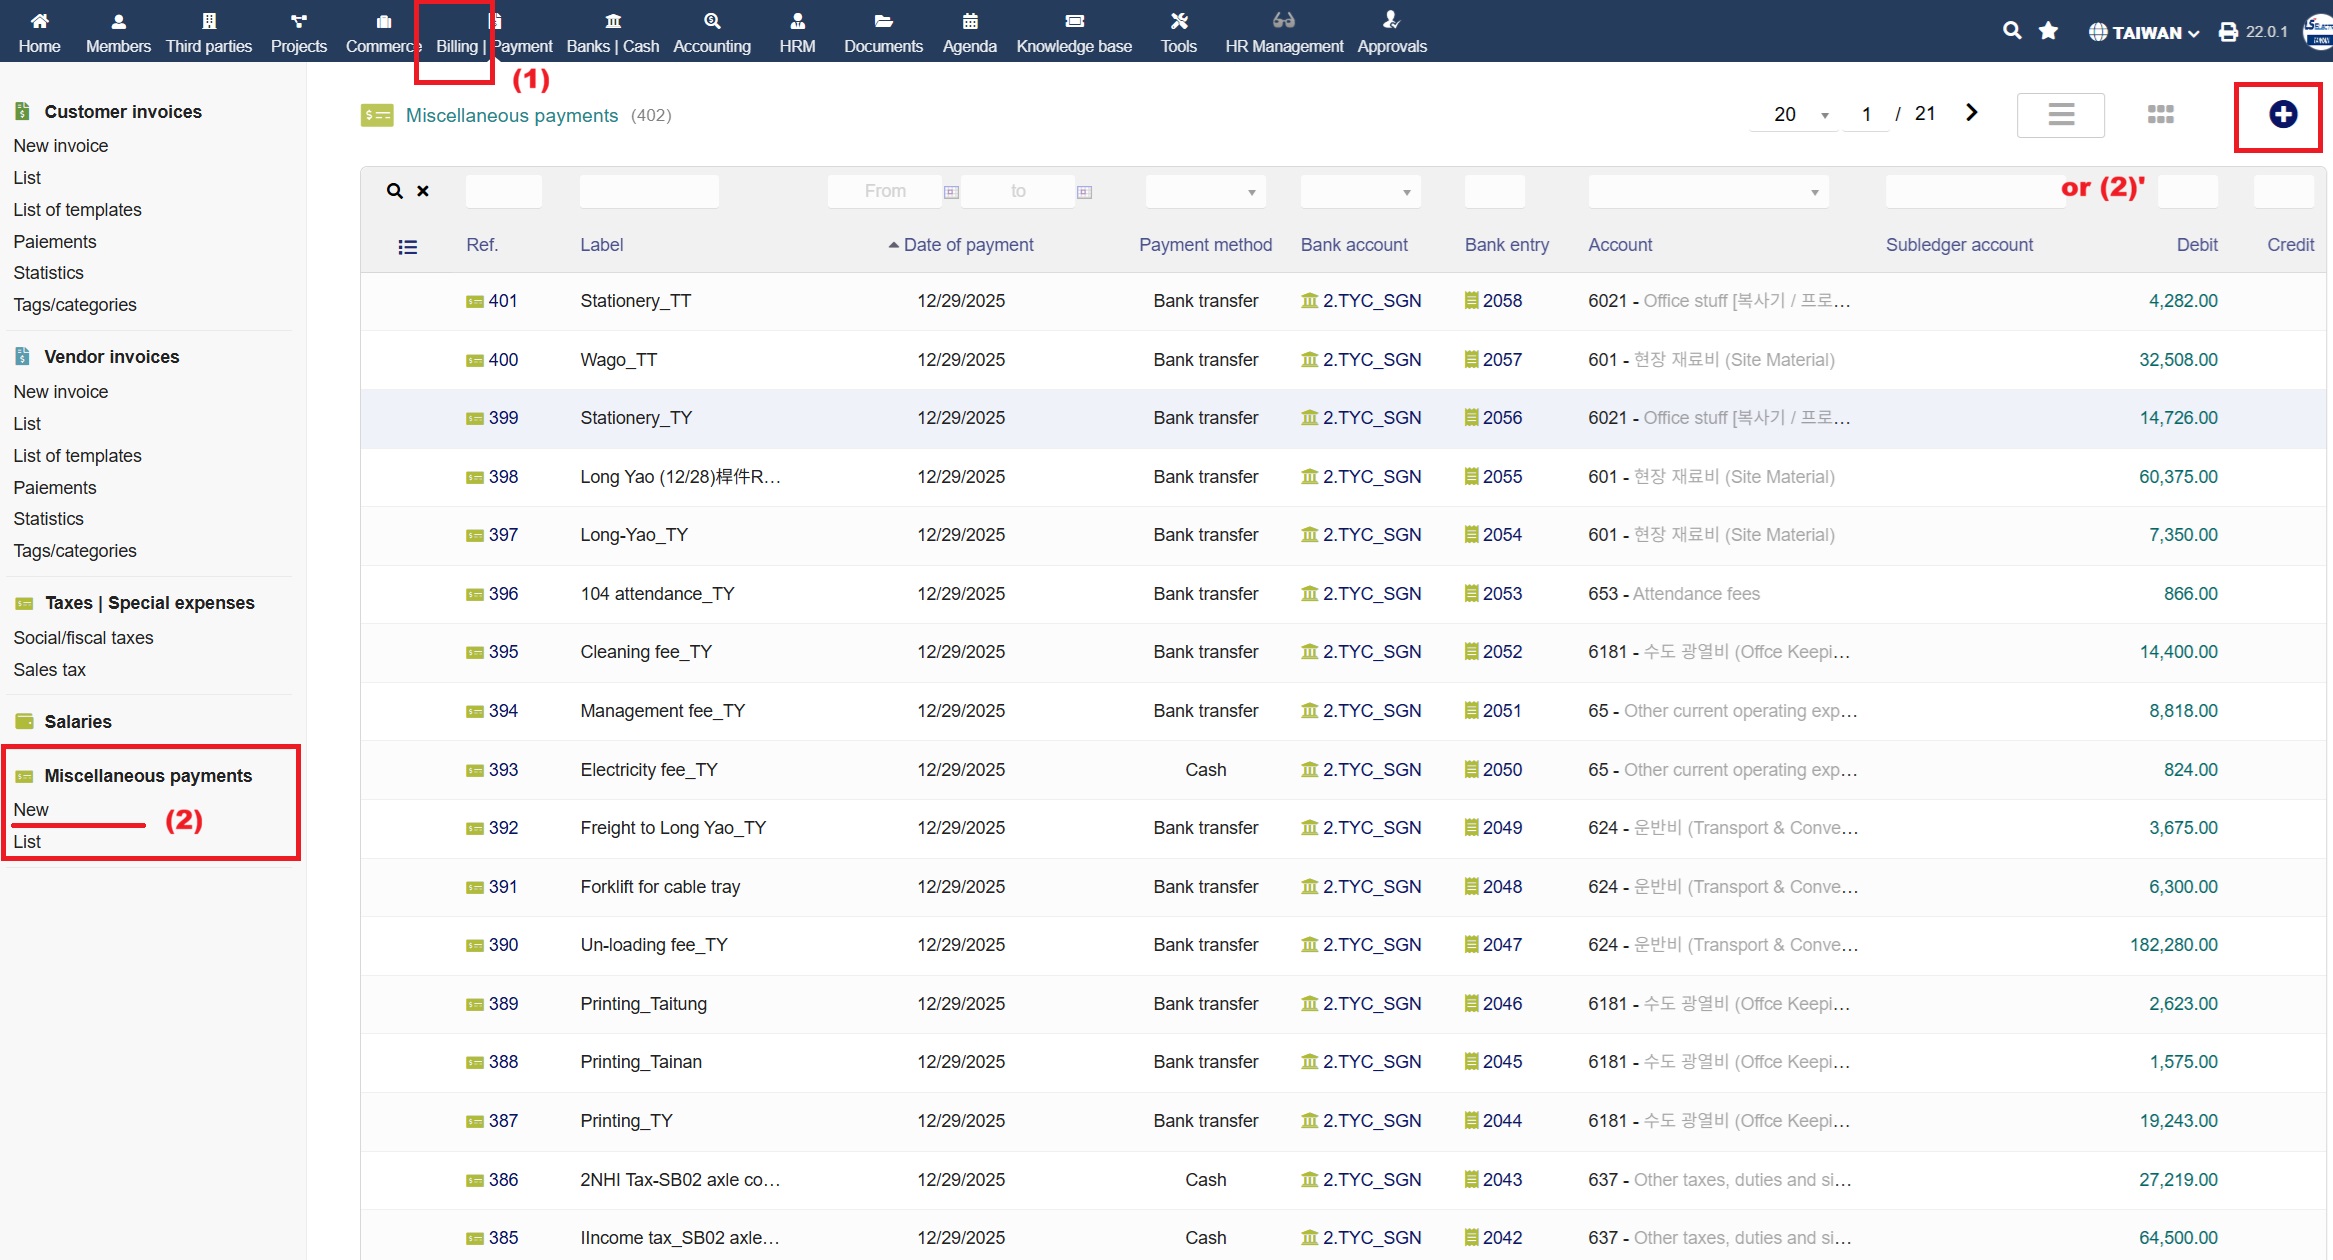Viewport: 2333px width, 1260px height.
Task: Select the list view hamburger icon
Action: point(2060,115)
